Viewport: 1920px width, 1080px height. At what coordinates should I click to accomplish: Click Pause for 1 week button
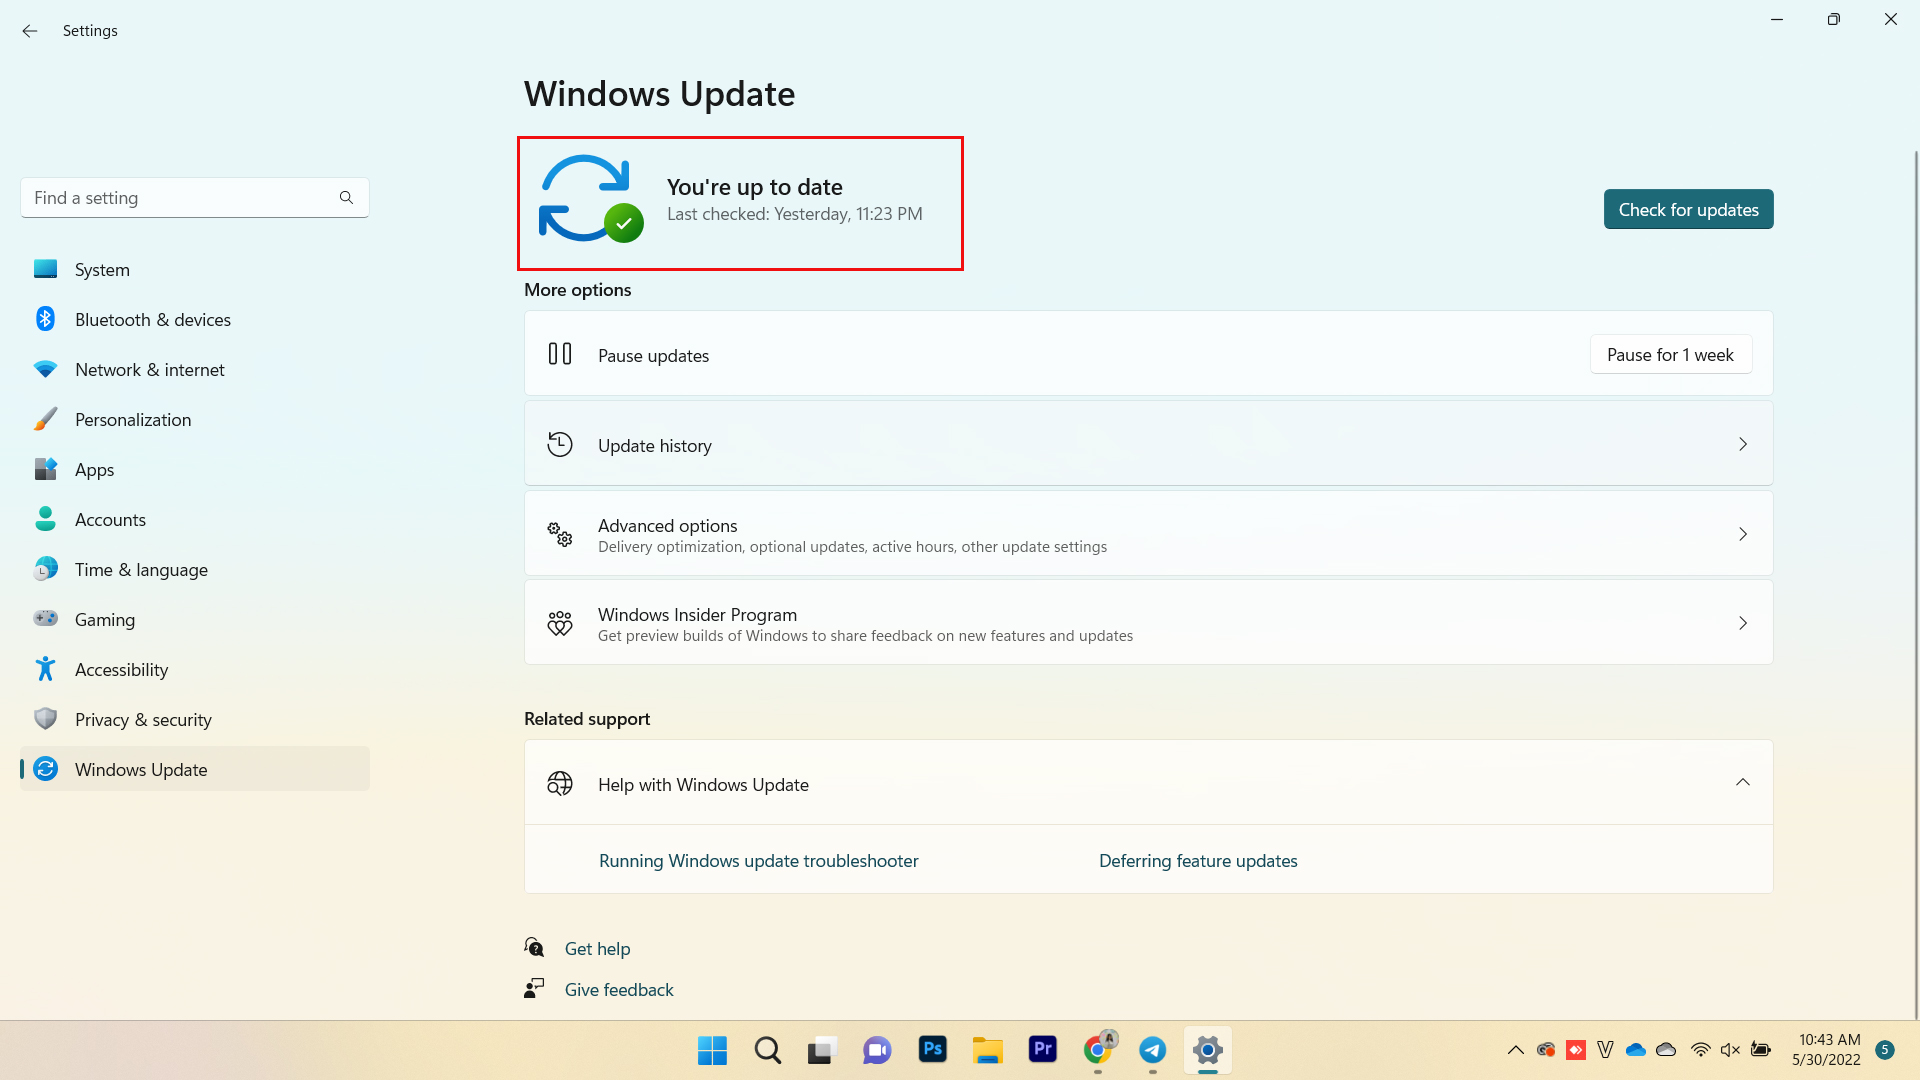pos(1670,354)
